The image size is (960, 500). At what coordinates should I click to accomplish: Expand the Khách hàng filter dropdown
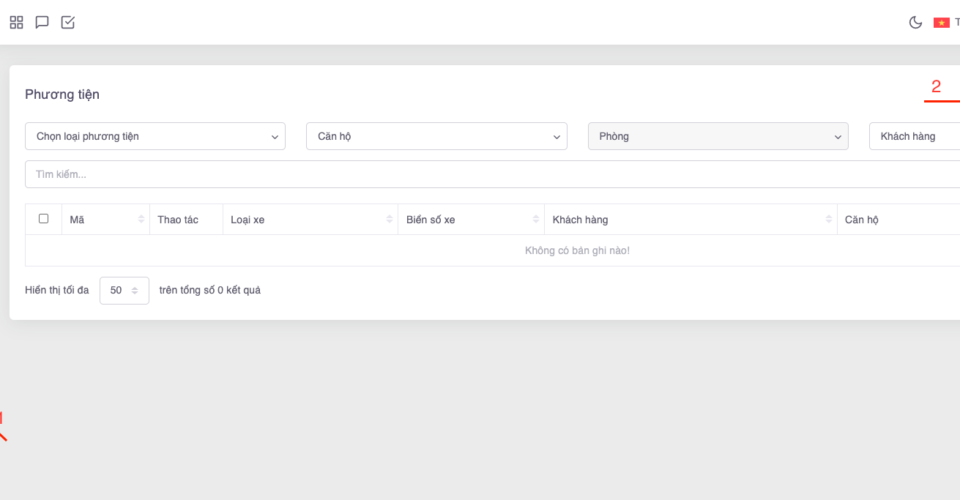coord(915,136)
